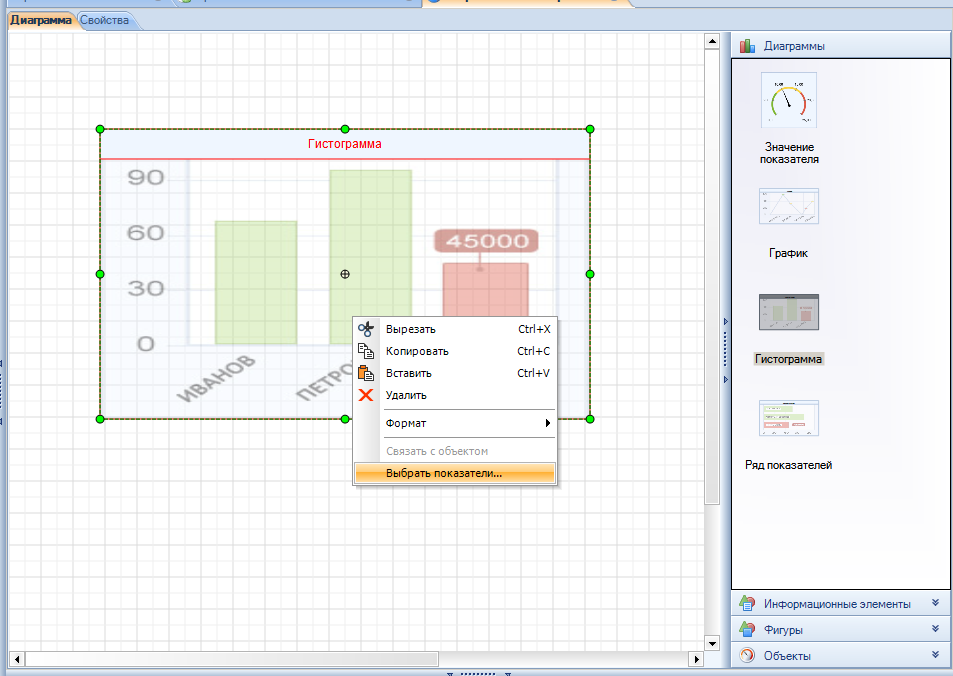Select the Ряд показателей icon
This screenshot has width=953, height=676.
coord(788,419)
